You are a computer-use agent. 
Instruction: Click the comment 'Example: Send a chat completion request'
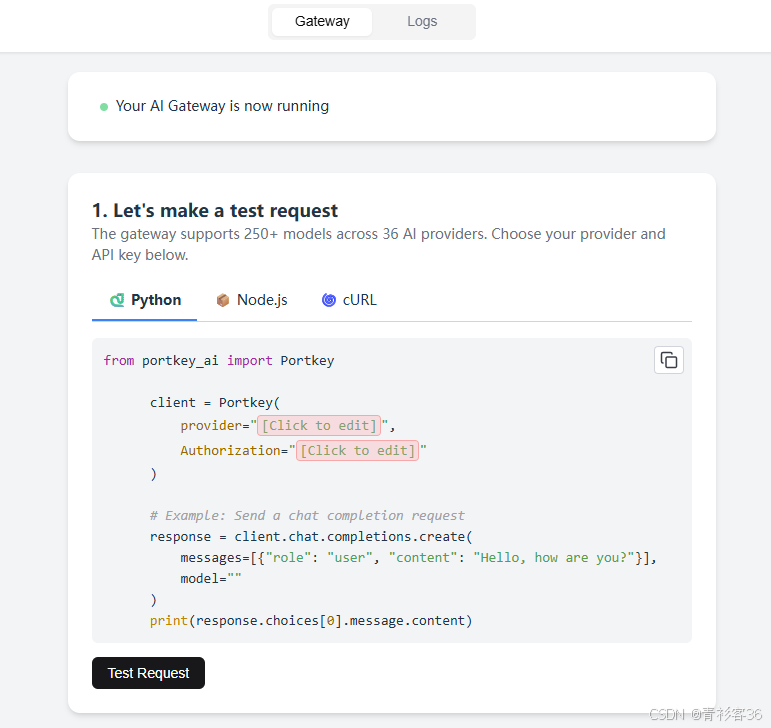pyautogui.click(x=307, y=516)
